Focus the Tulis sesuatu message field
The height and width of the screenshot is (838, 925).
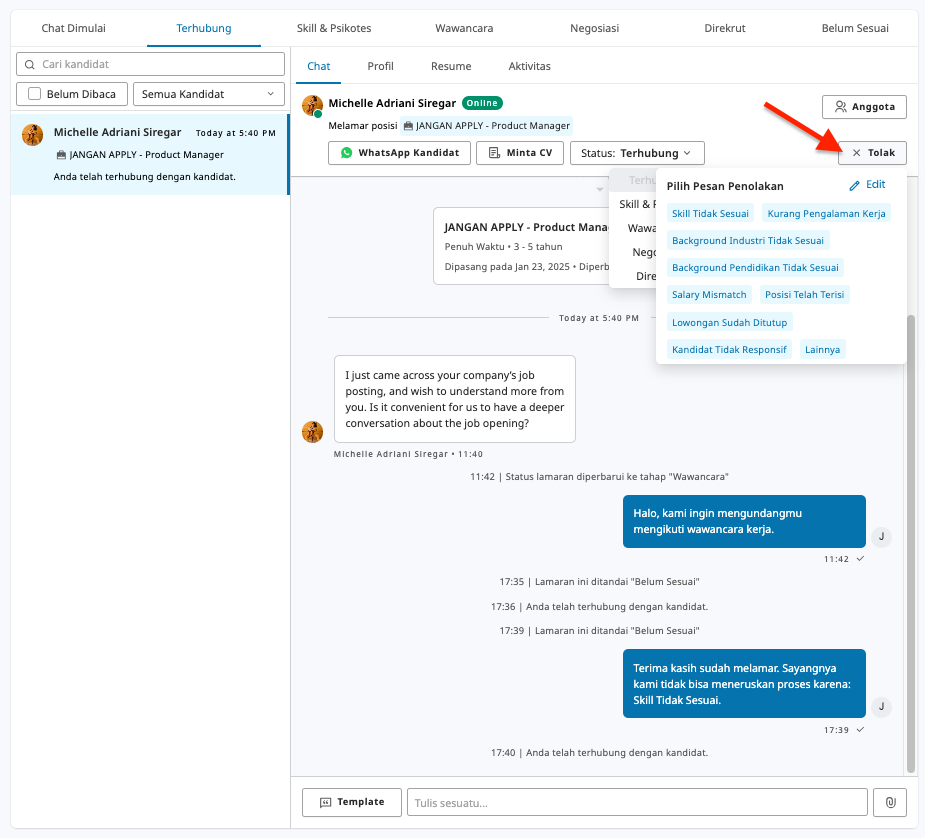(637, 803)
